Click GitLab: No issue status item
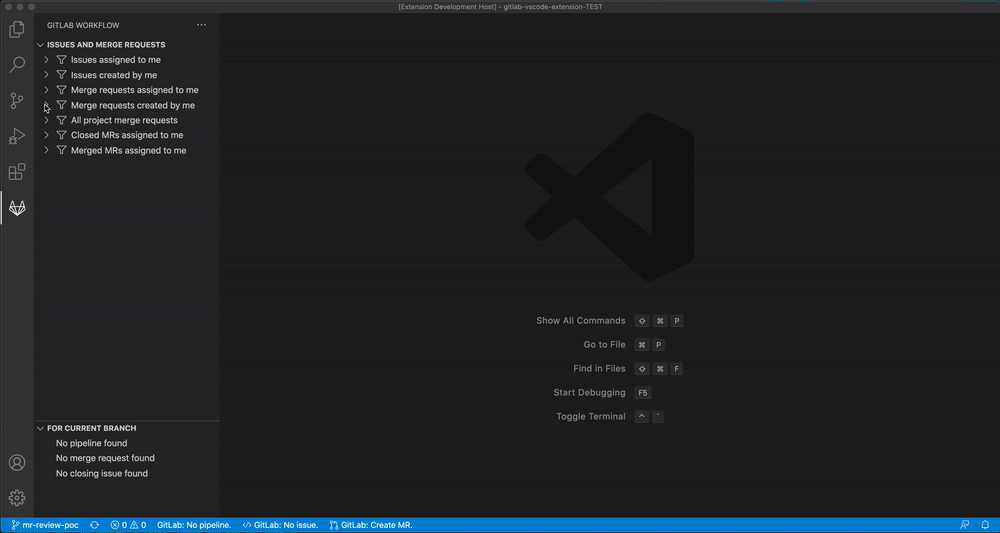The image size is (1000, 533). click(x=280, y=525)
